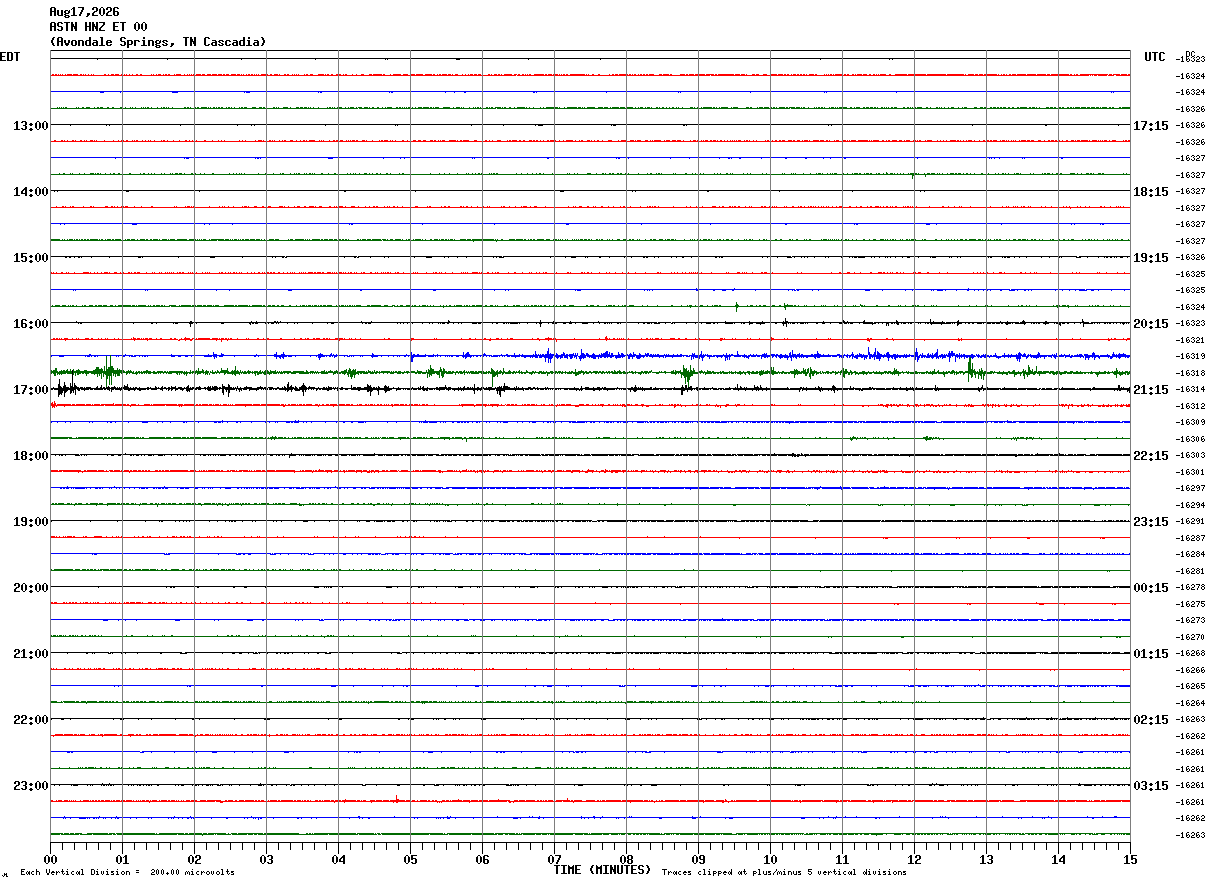Click the TIME (MINUTES) axis title

(x=602, y=870)
